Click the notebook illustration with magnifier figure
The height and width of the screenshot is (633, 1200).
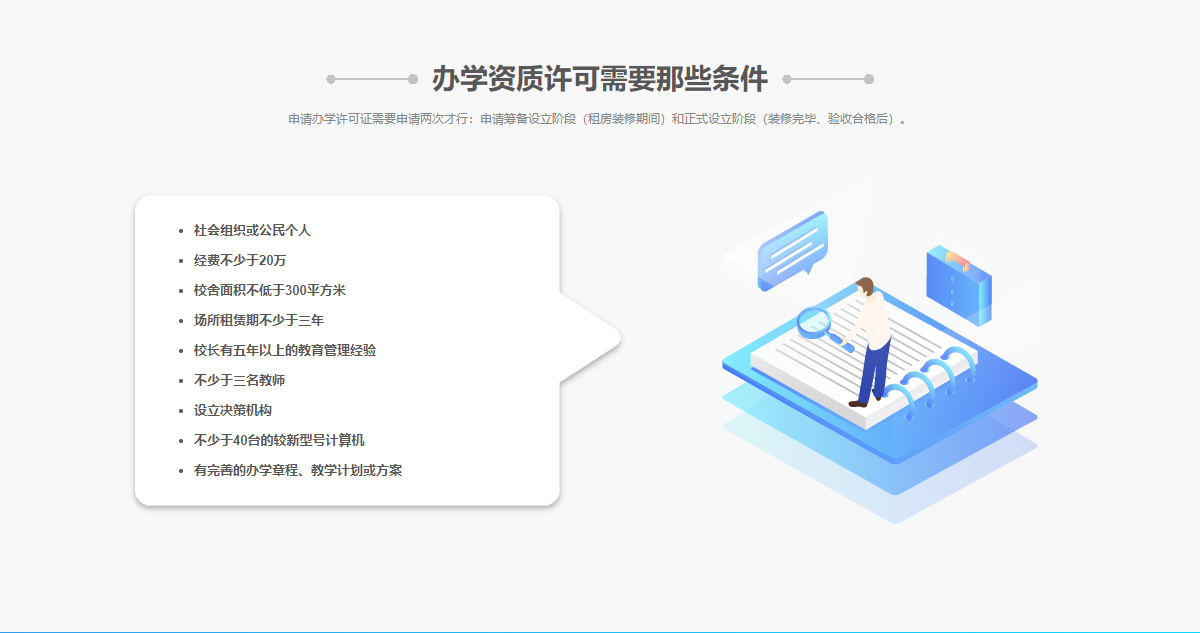point(880,352)
